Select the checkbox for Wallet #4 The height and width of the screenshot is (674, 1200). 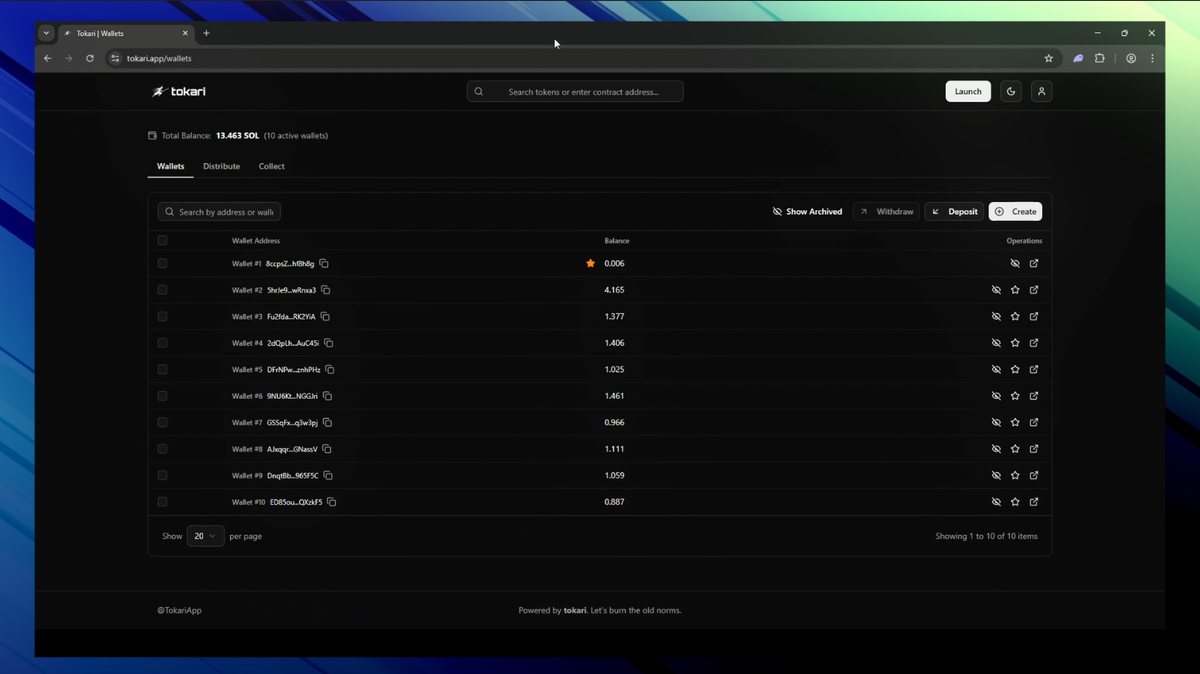tap(162, 342)
